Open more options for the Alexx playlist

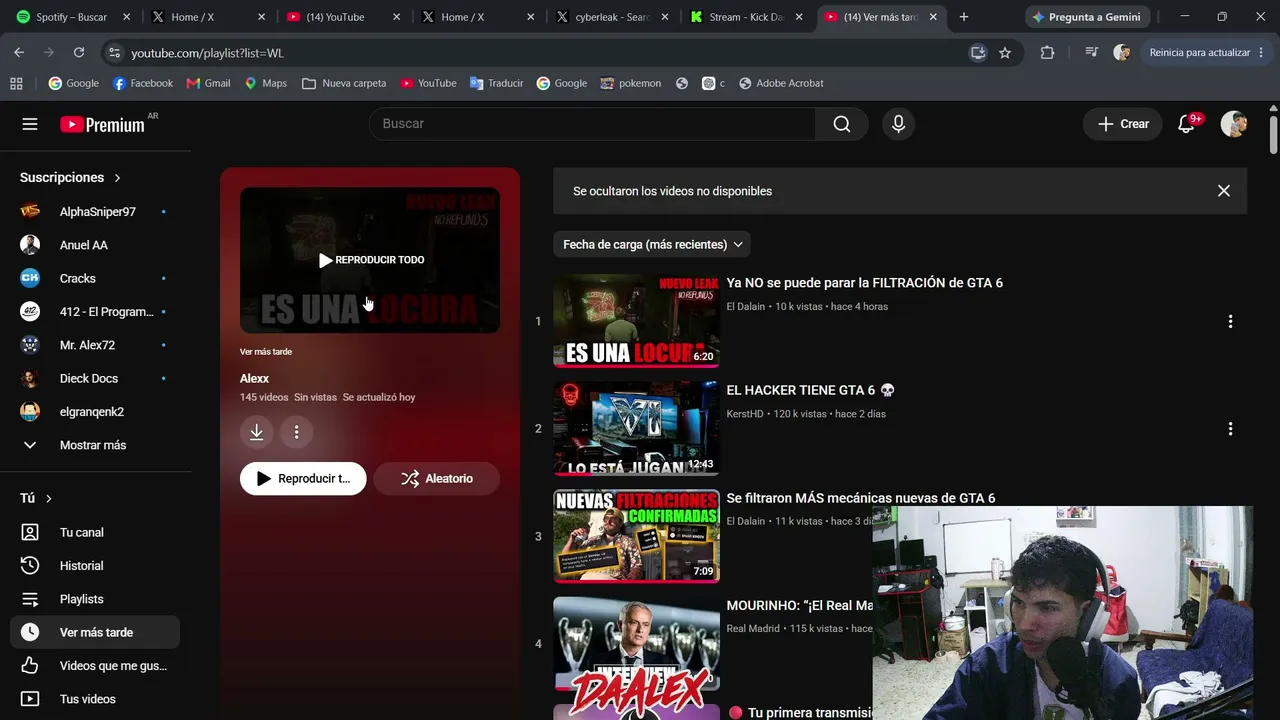[x=297, y=431]
